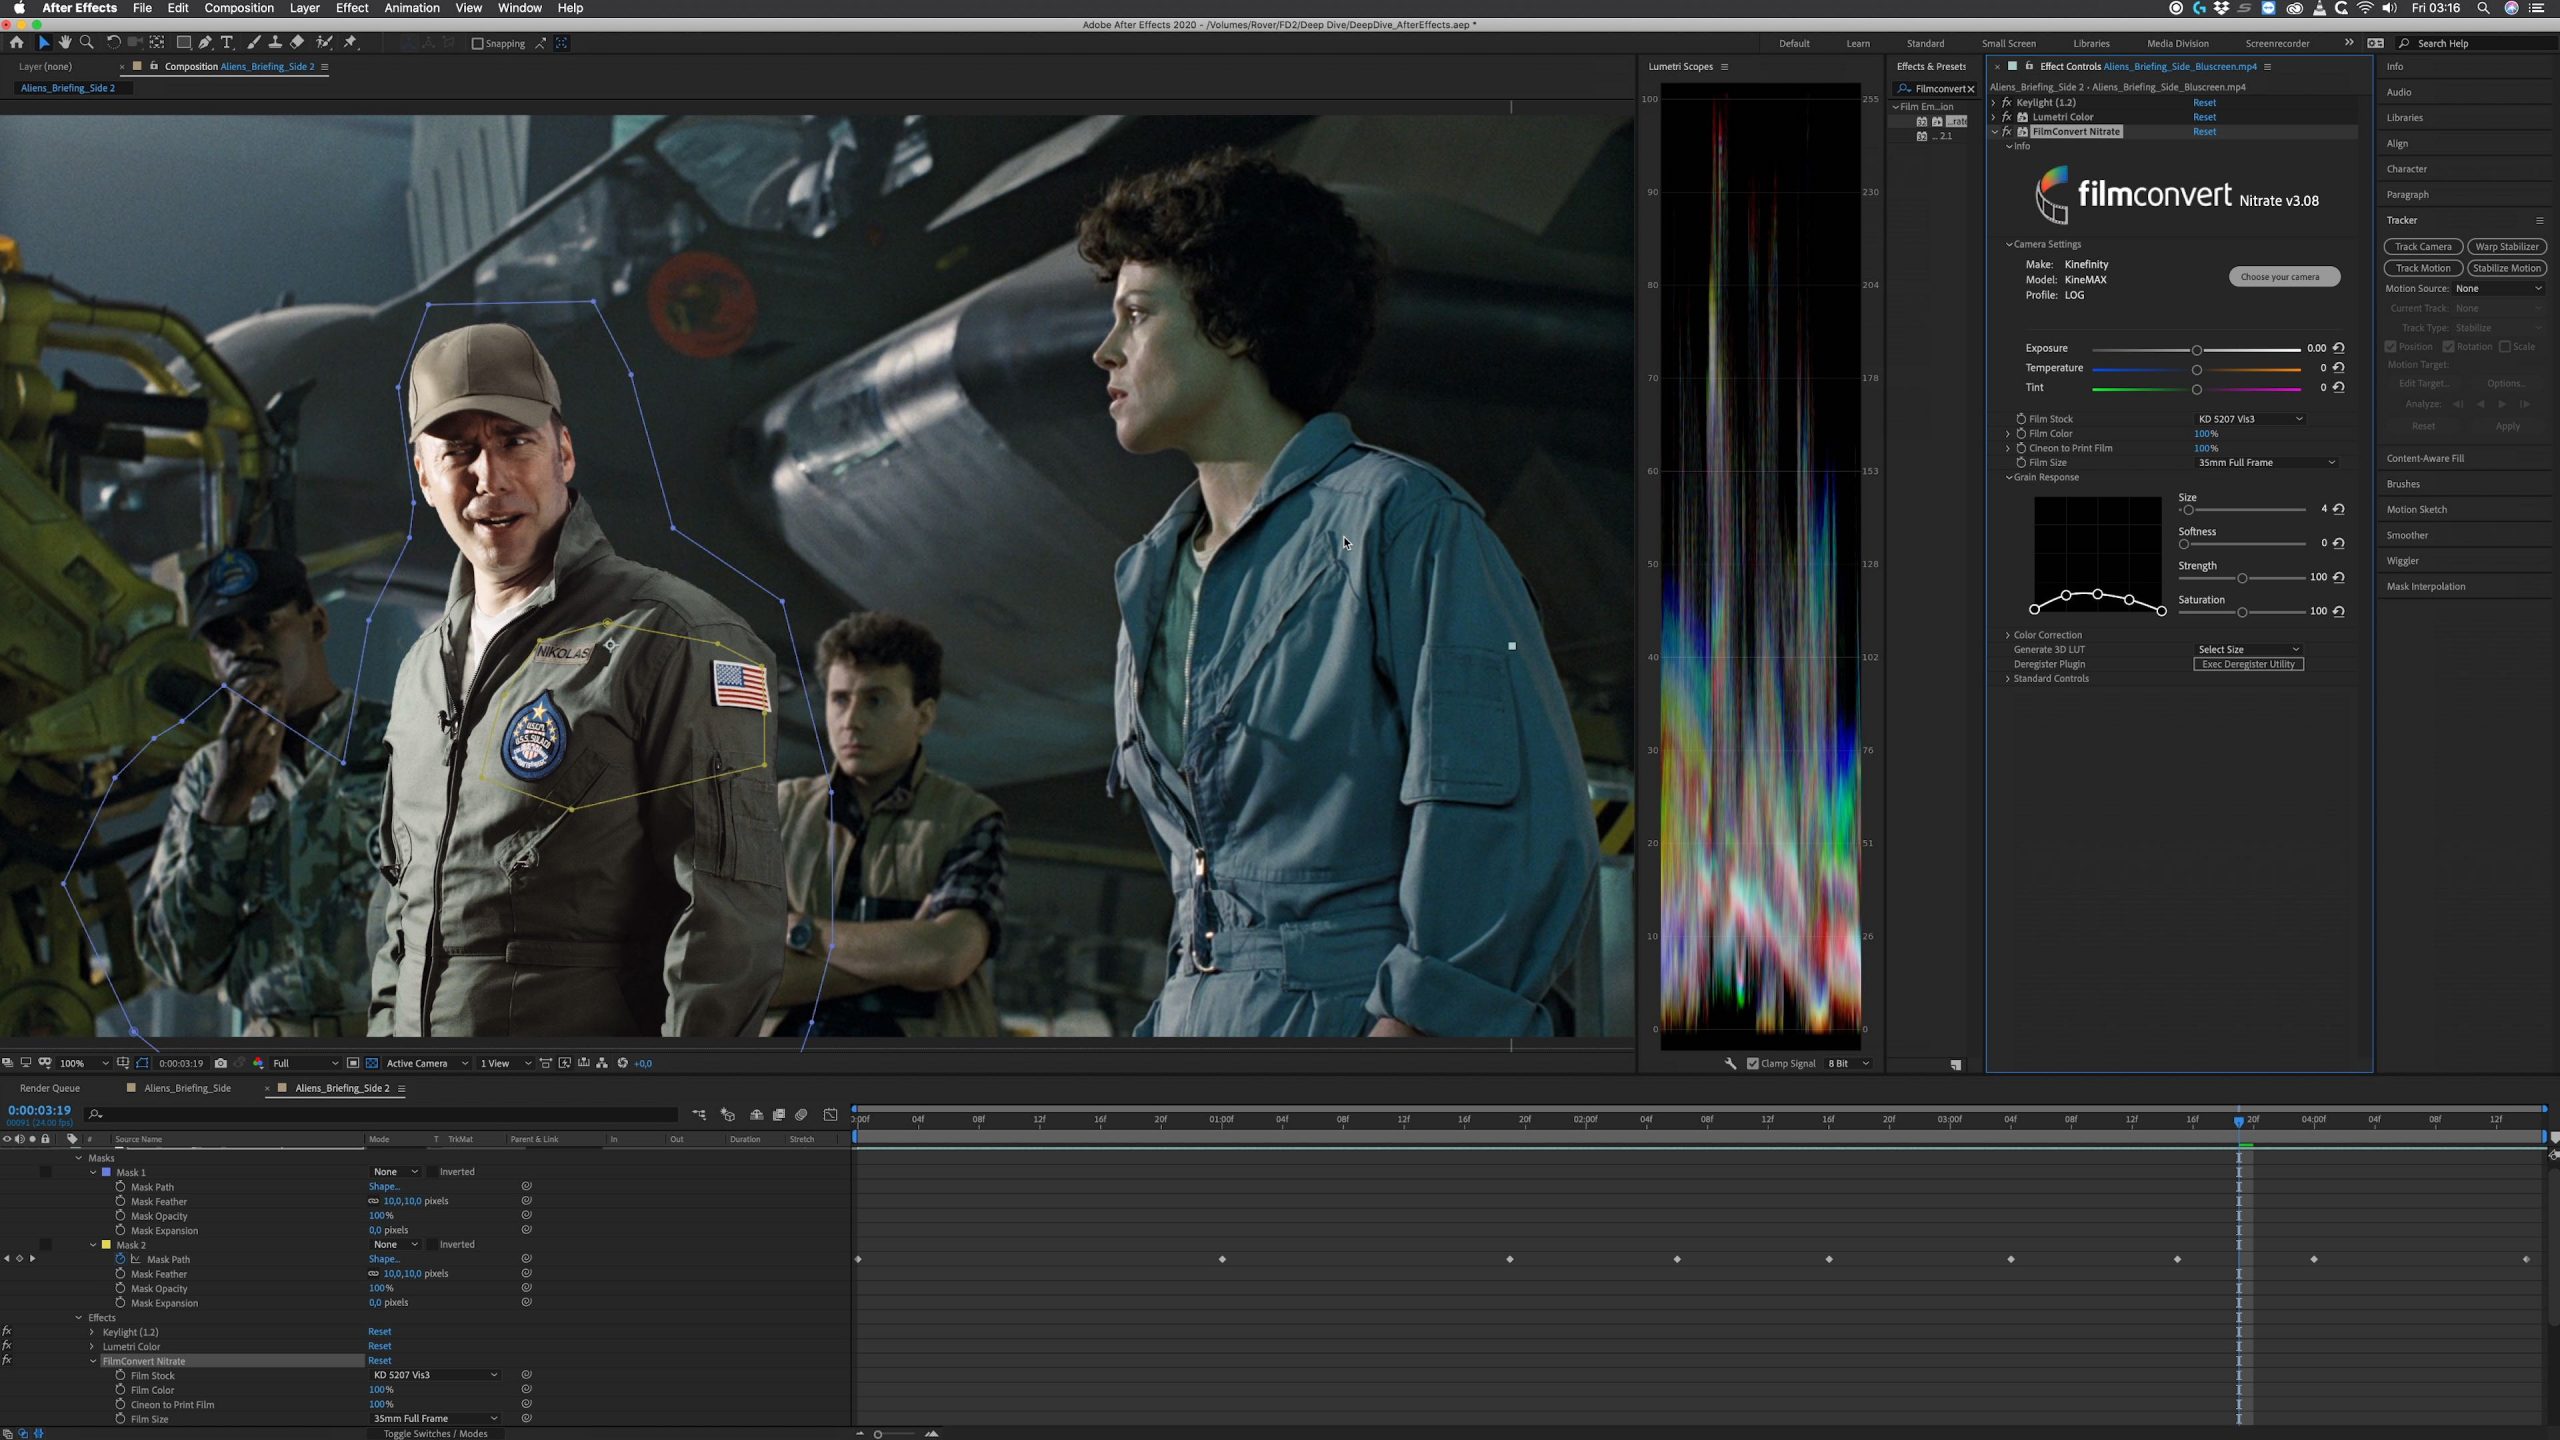Select the Clone Stamp tool

tap(275, 43)
